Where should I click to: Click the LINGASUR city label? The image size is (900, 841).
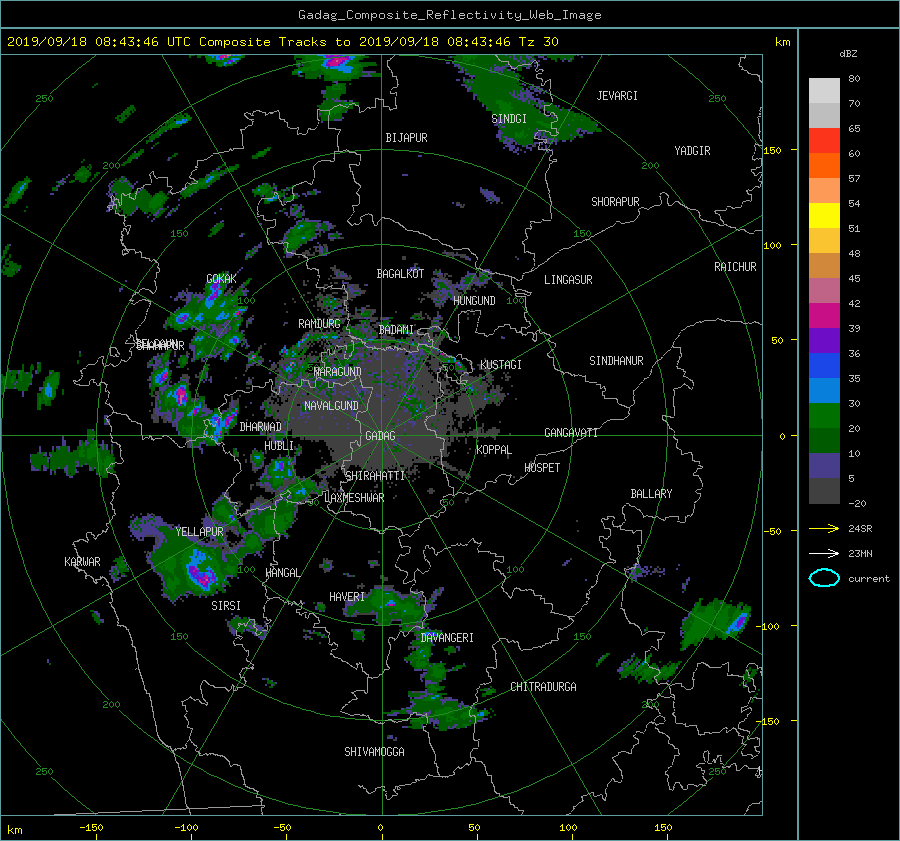(568, 280)
